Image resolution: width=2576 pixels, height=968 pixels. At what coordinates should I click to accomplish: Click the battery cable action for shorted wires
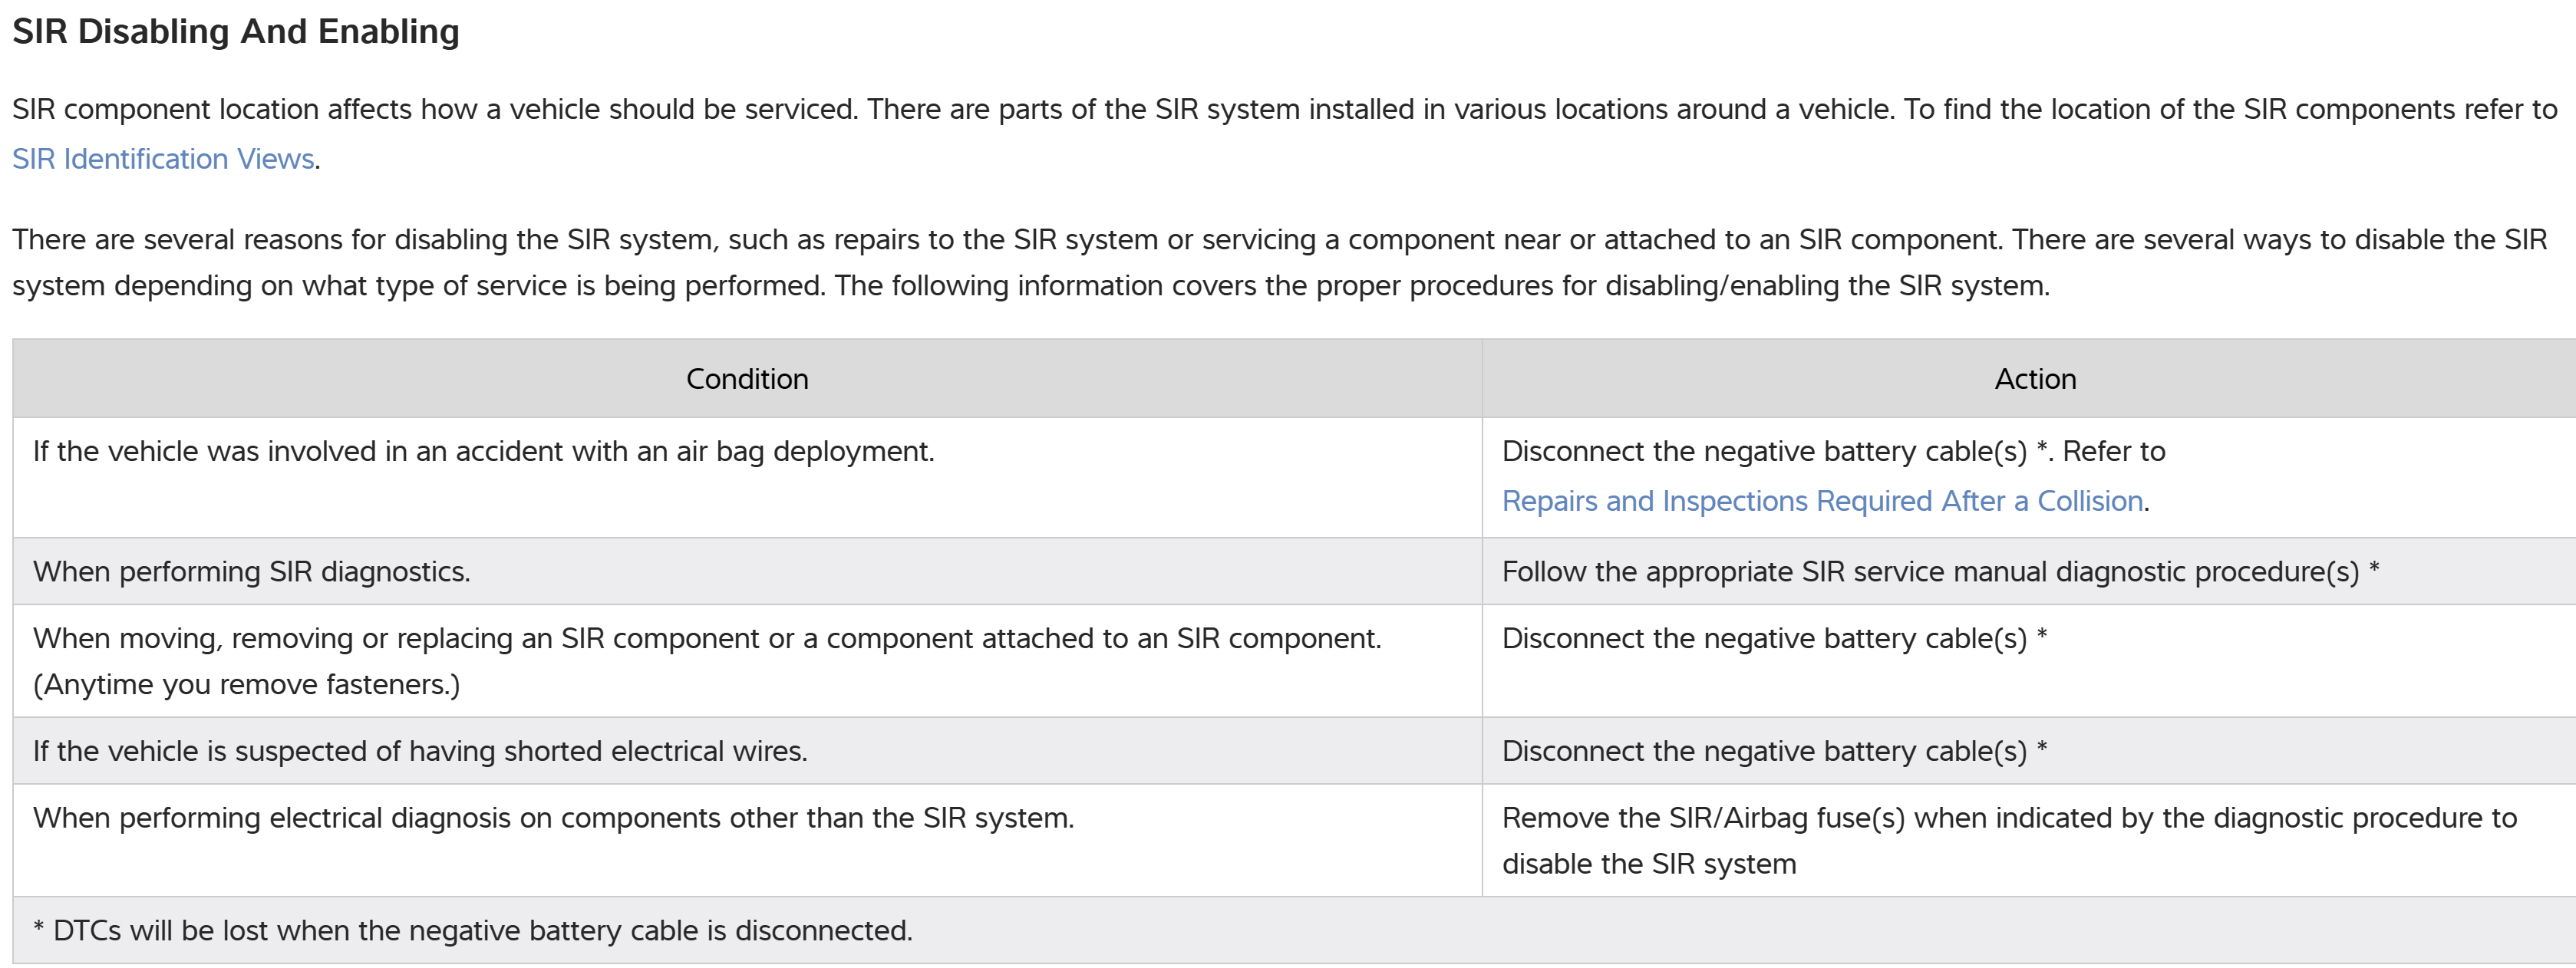[x=1773, y=752]
